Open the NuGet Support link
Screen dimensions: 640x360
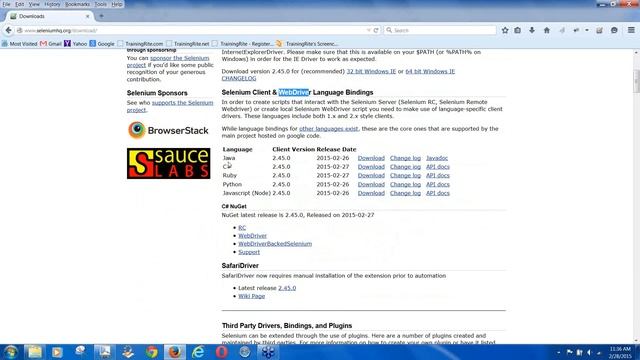tap(249, 252)
